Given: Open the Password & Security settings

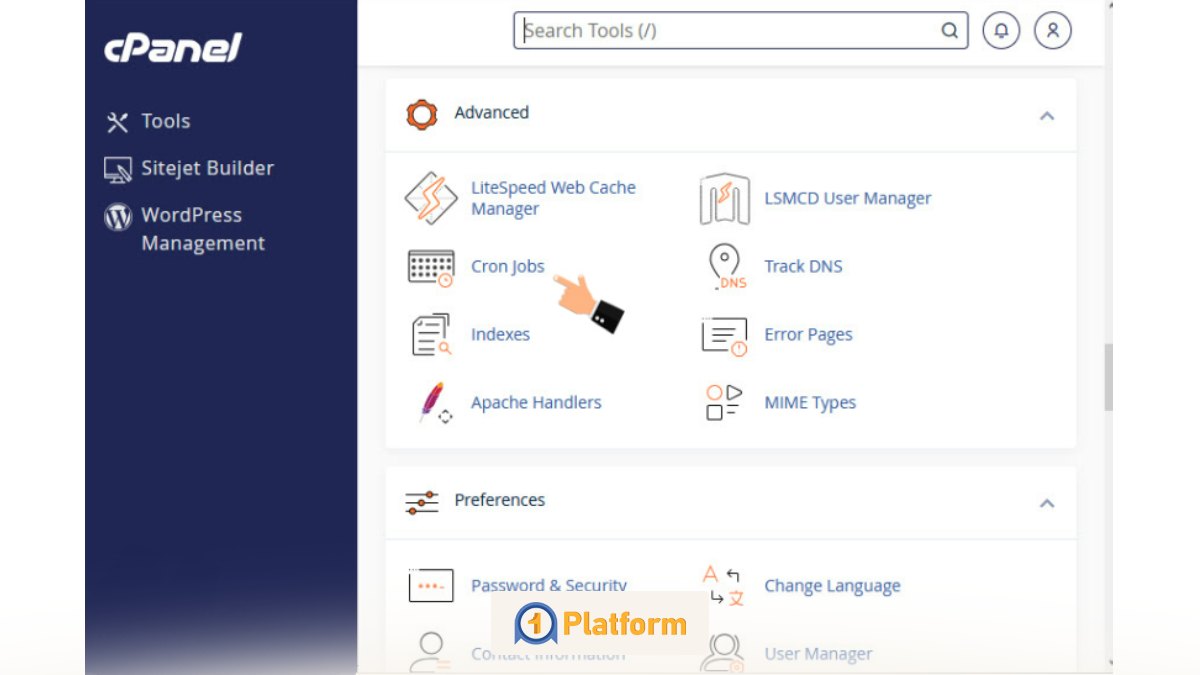Looking at the screenshot, I should point(548,585).
